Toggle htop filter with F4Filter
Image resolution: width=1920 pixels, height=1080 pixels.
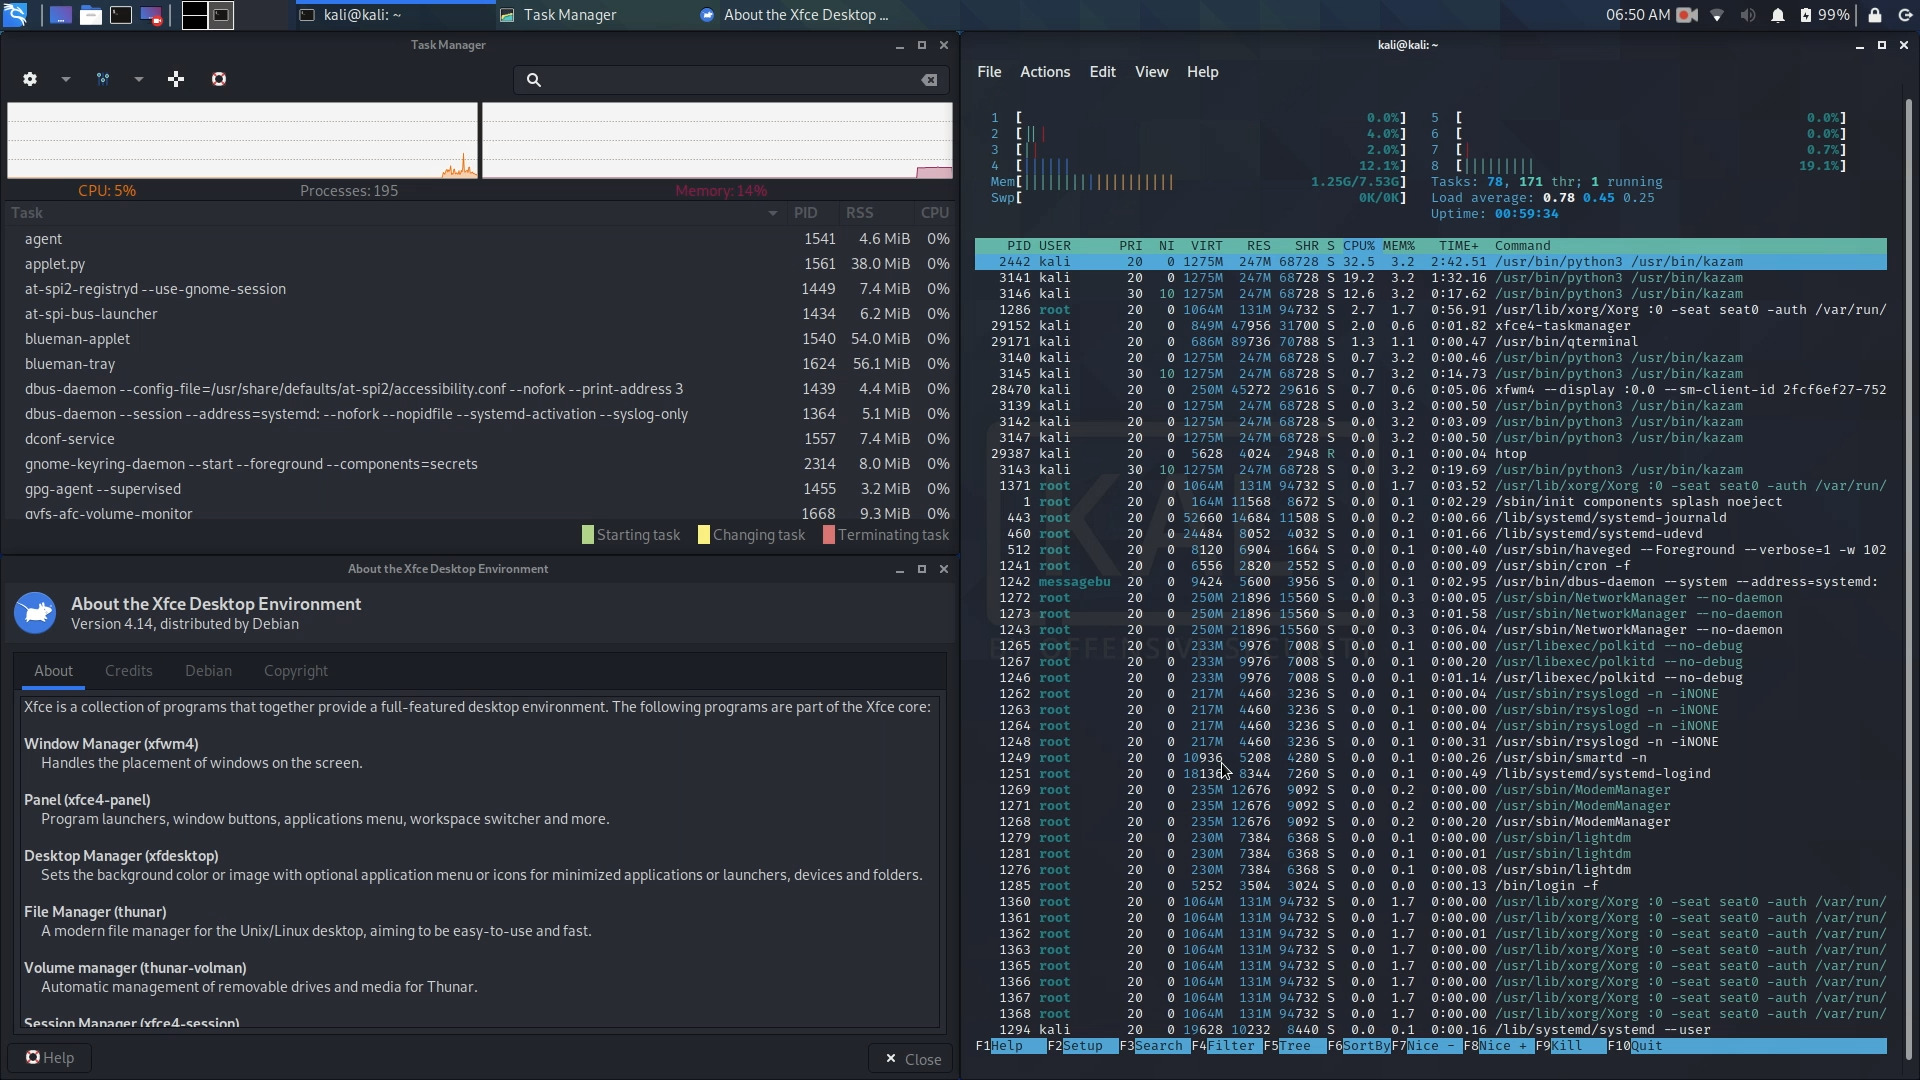1228,1046
